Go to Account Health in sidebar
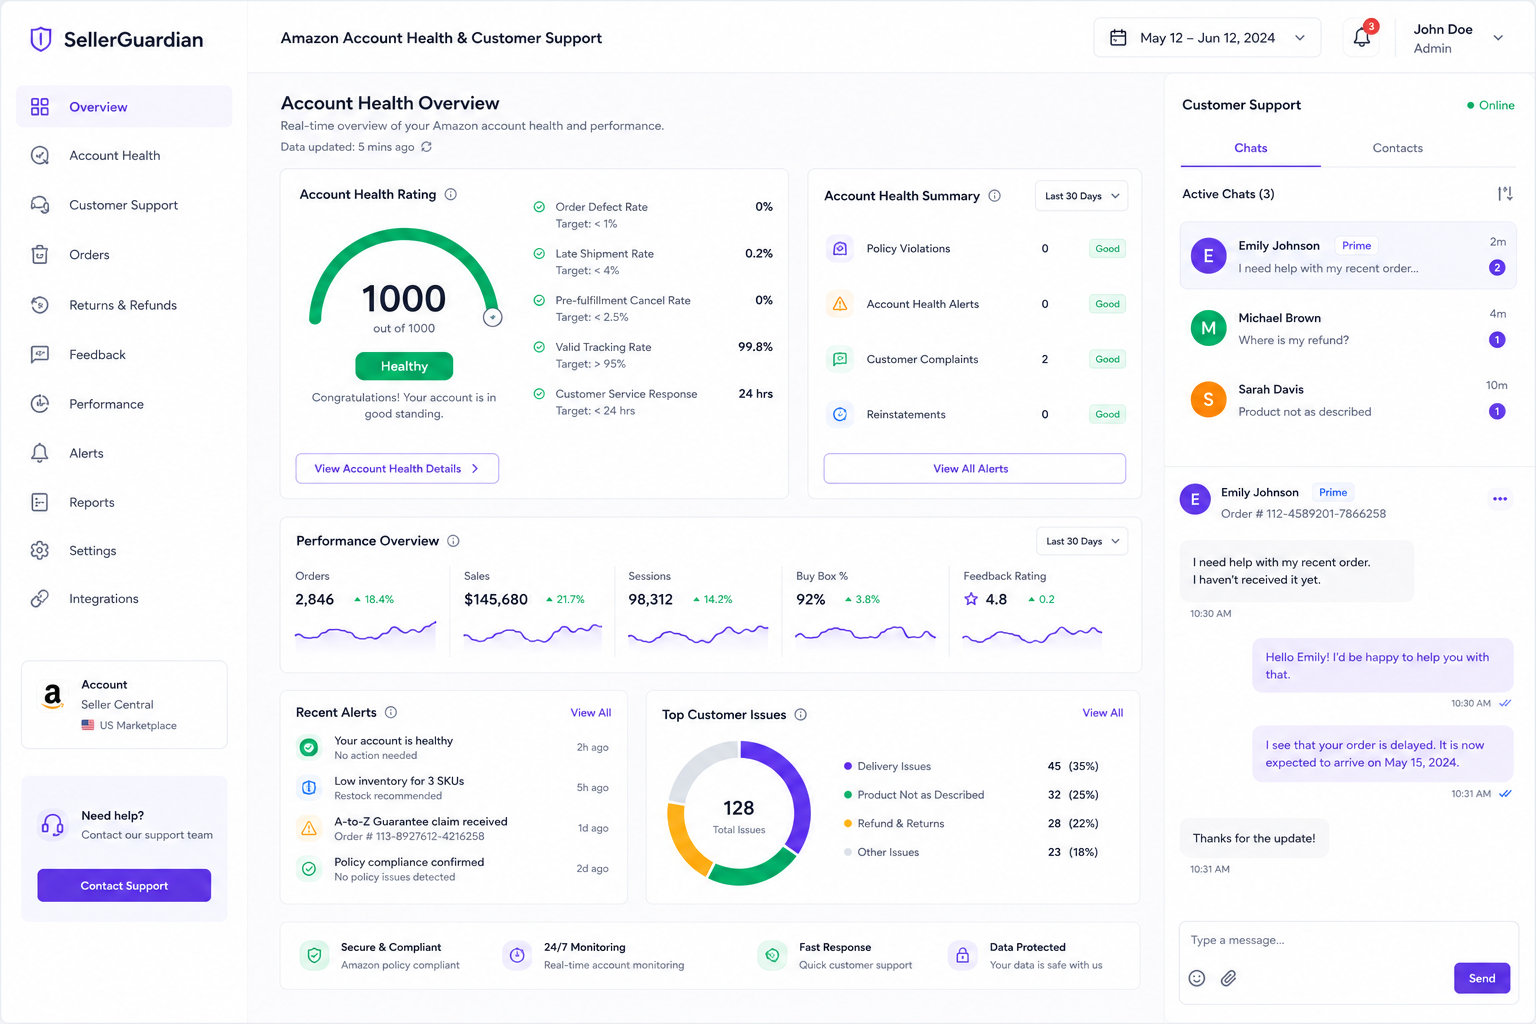 pyautogui.click(x=124, y=155)
